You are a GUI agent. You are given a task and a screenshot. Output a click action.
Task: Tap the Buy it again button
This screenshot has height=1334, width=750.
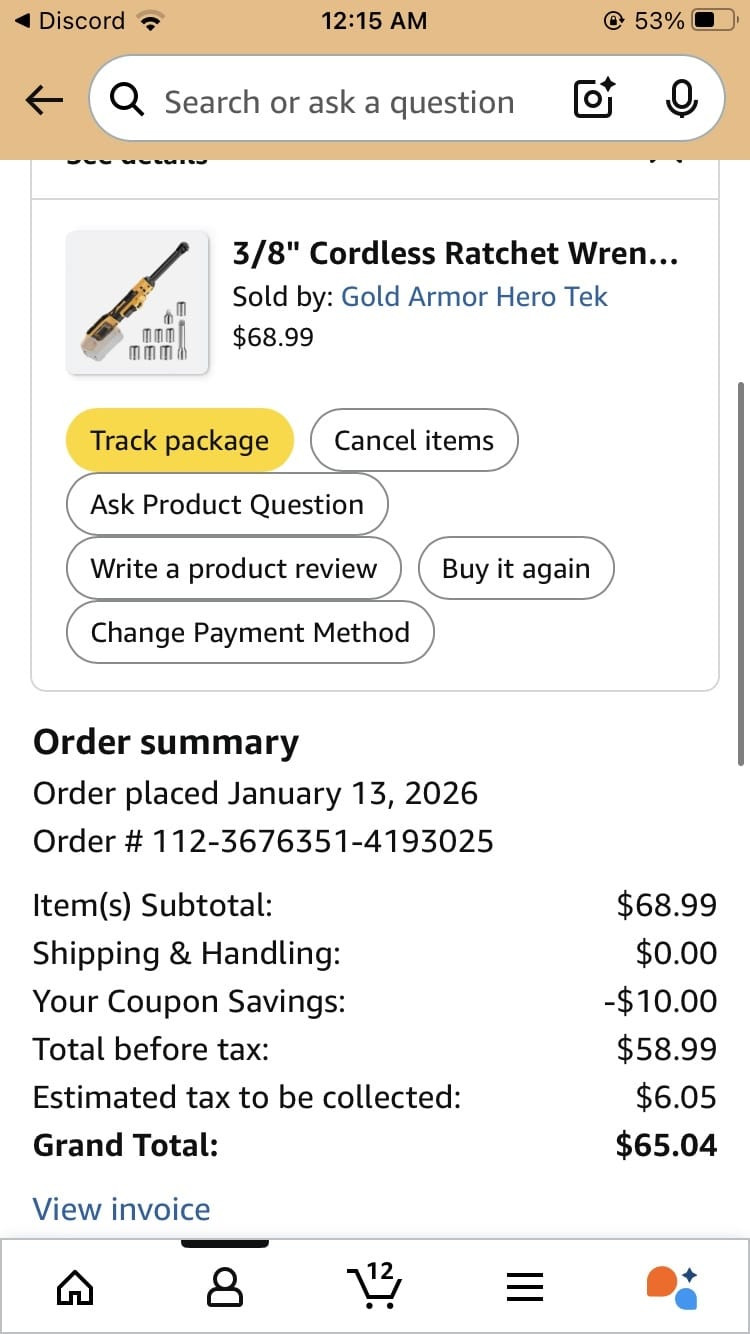(516, 569)
